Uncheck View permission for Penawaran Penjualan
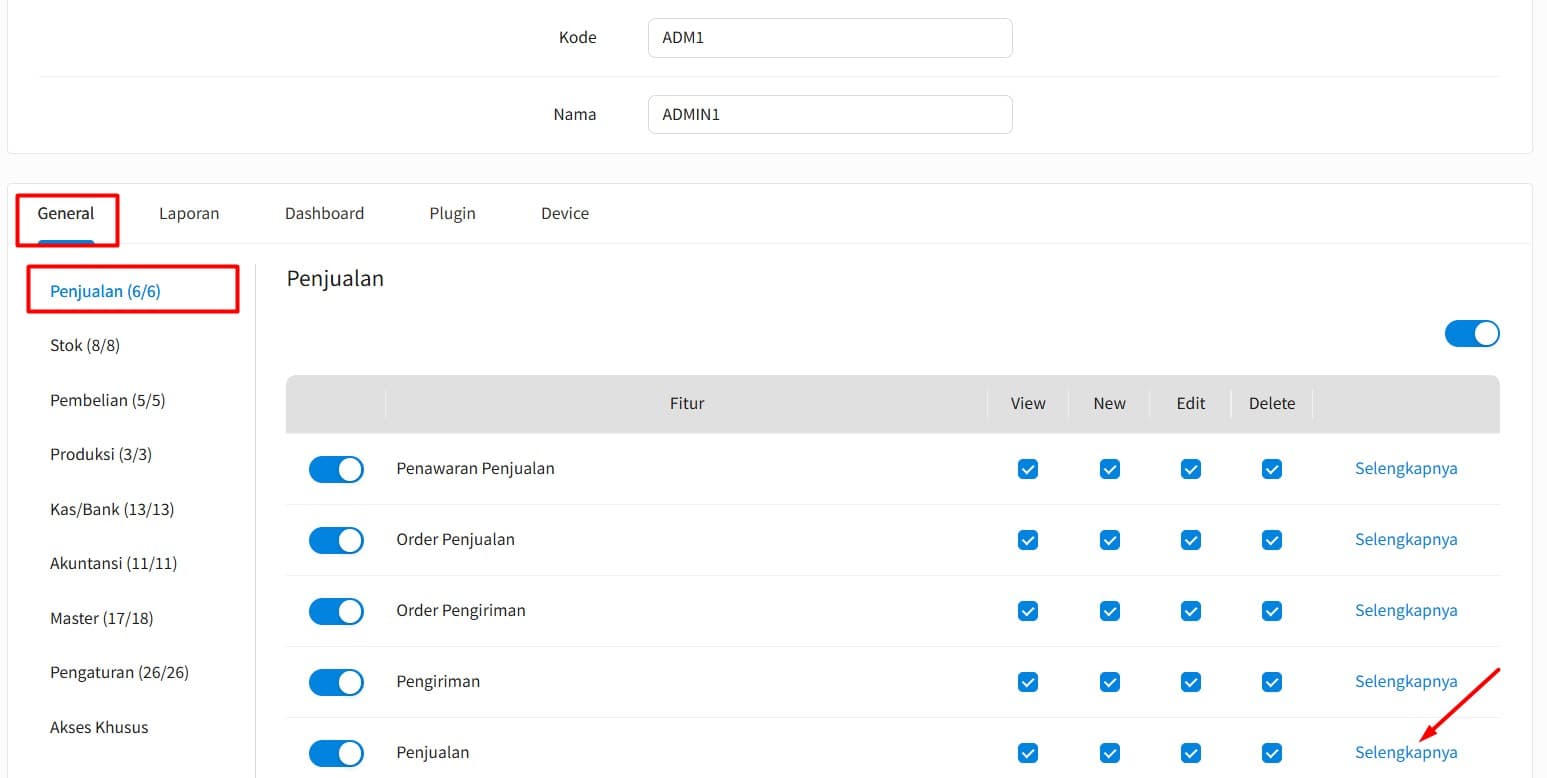 tap(1027, 468)
